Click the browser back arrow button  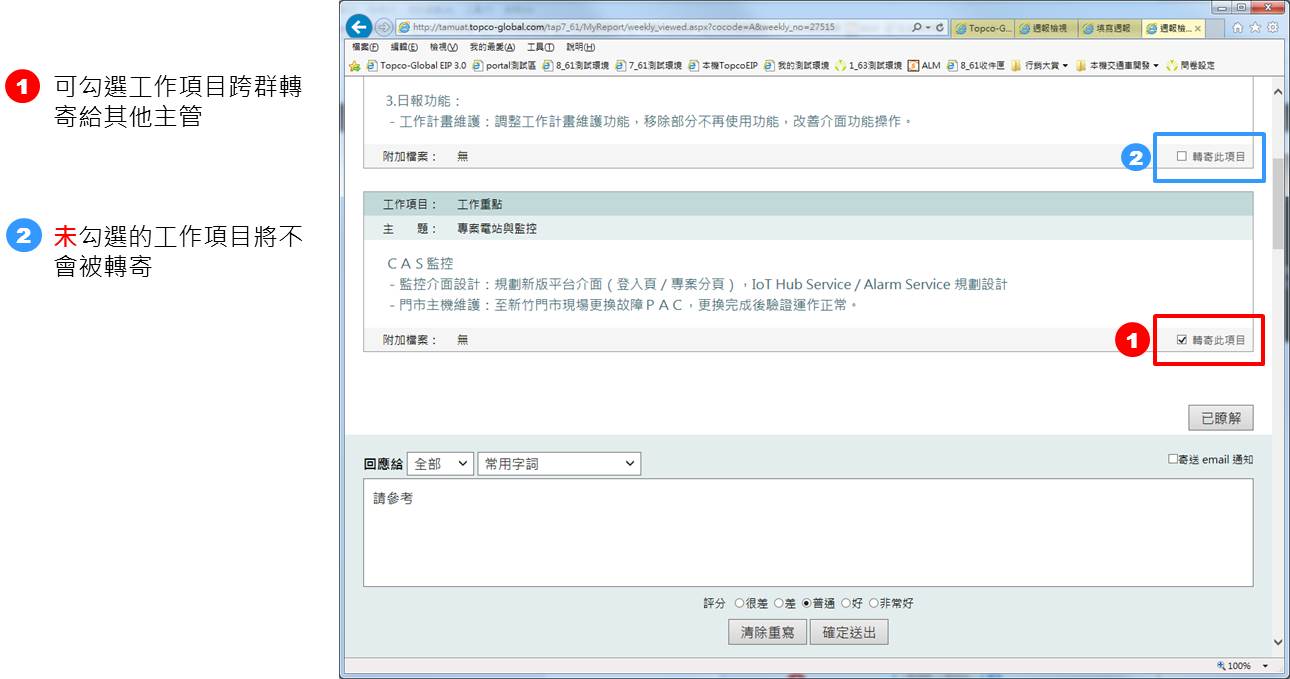tap(358, 28)
